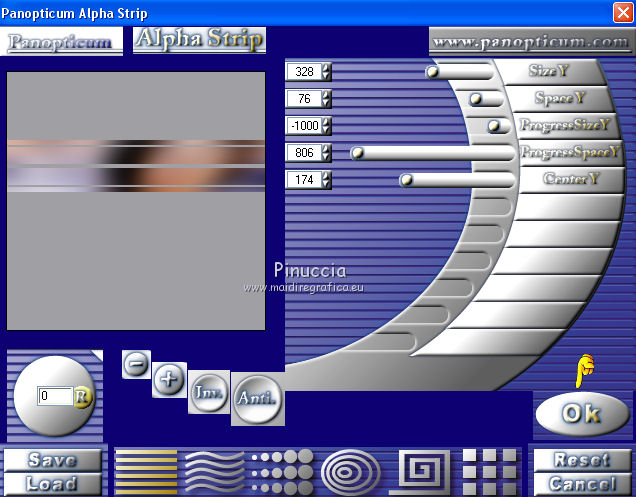This screenshot has height=497, width=636.
Task: Click the ProgressSizeY field showing -1000
Action: click(304, 126)
